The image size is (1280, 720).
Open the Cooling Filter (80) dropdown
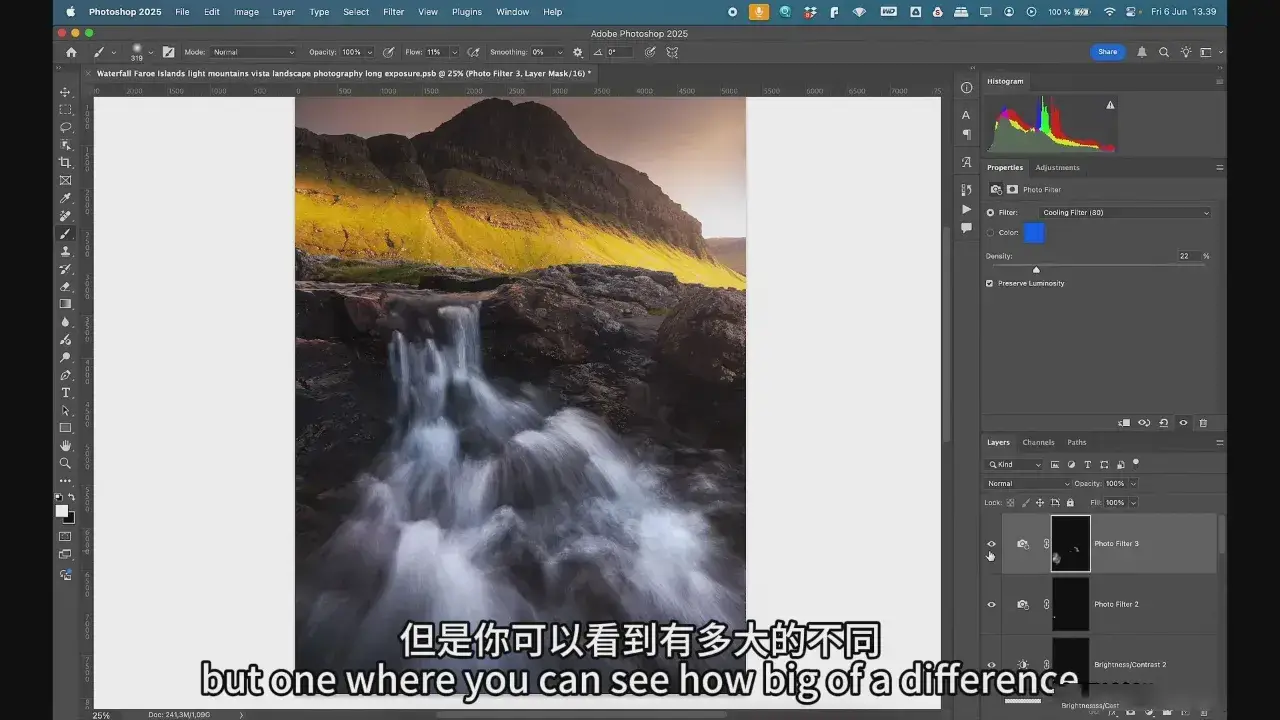1125,212
